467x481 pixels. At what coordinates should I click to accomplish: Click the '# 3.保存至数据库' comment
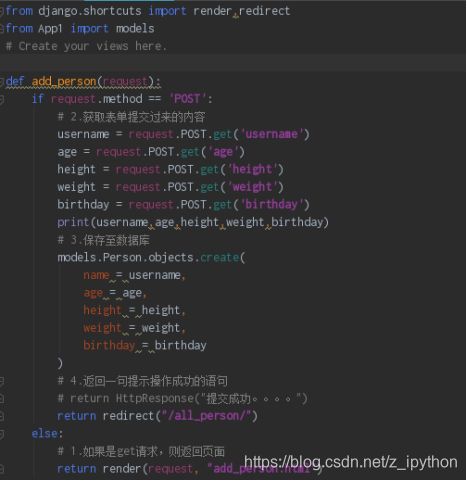(x=104, y=240)
